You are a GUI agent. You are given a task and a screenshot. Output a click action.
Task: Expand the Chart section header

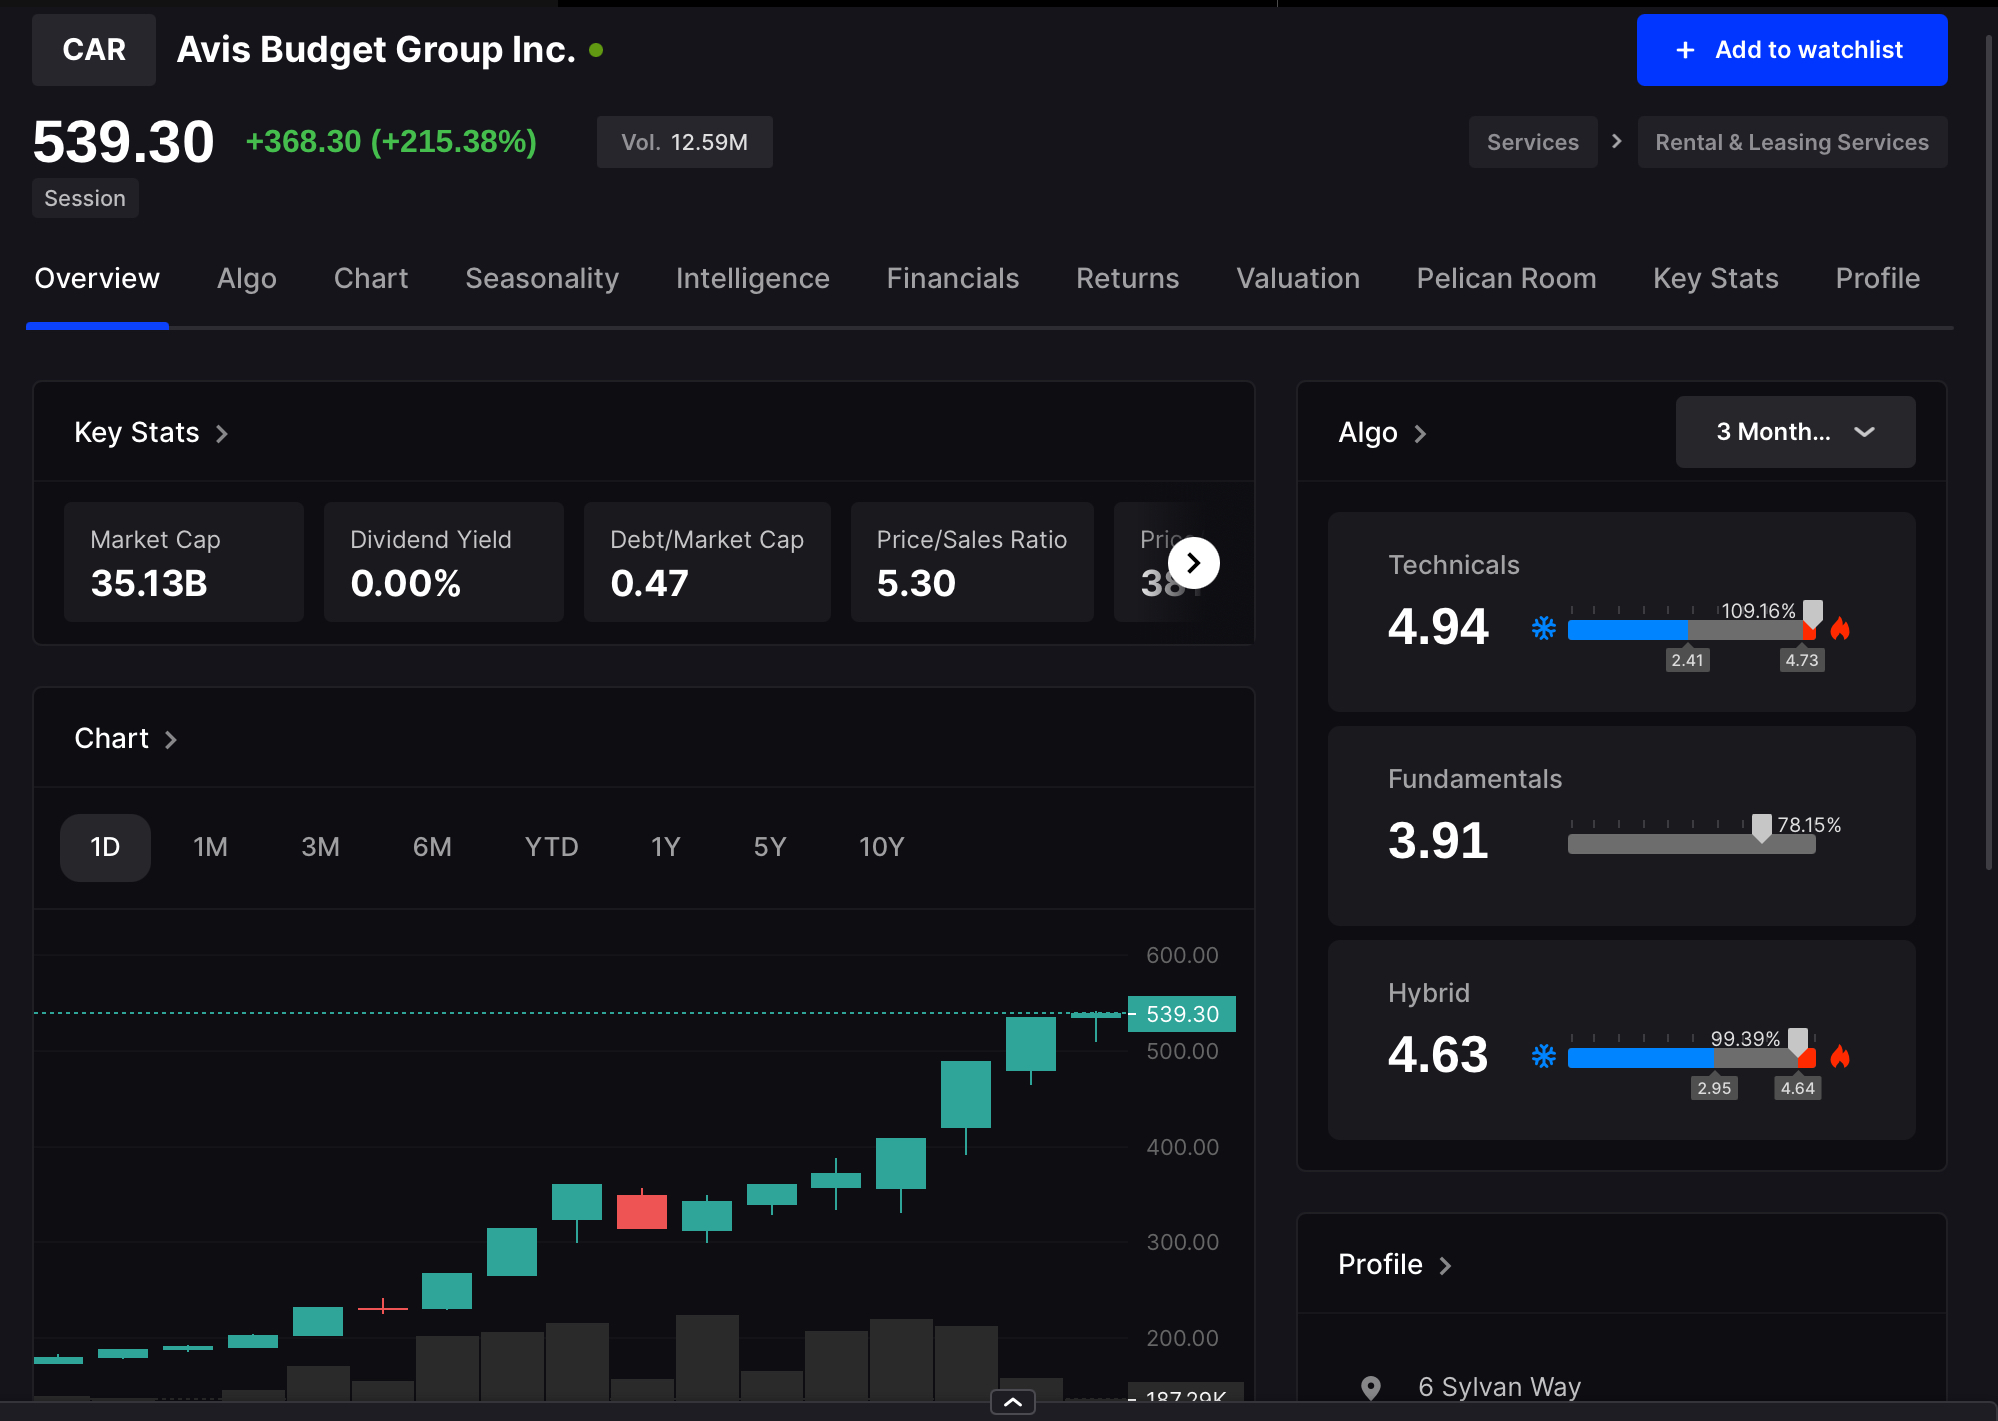click(x=125, y=739)
